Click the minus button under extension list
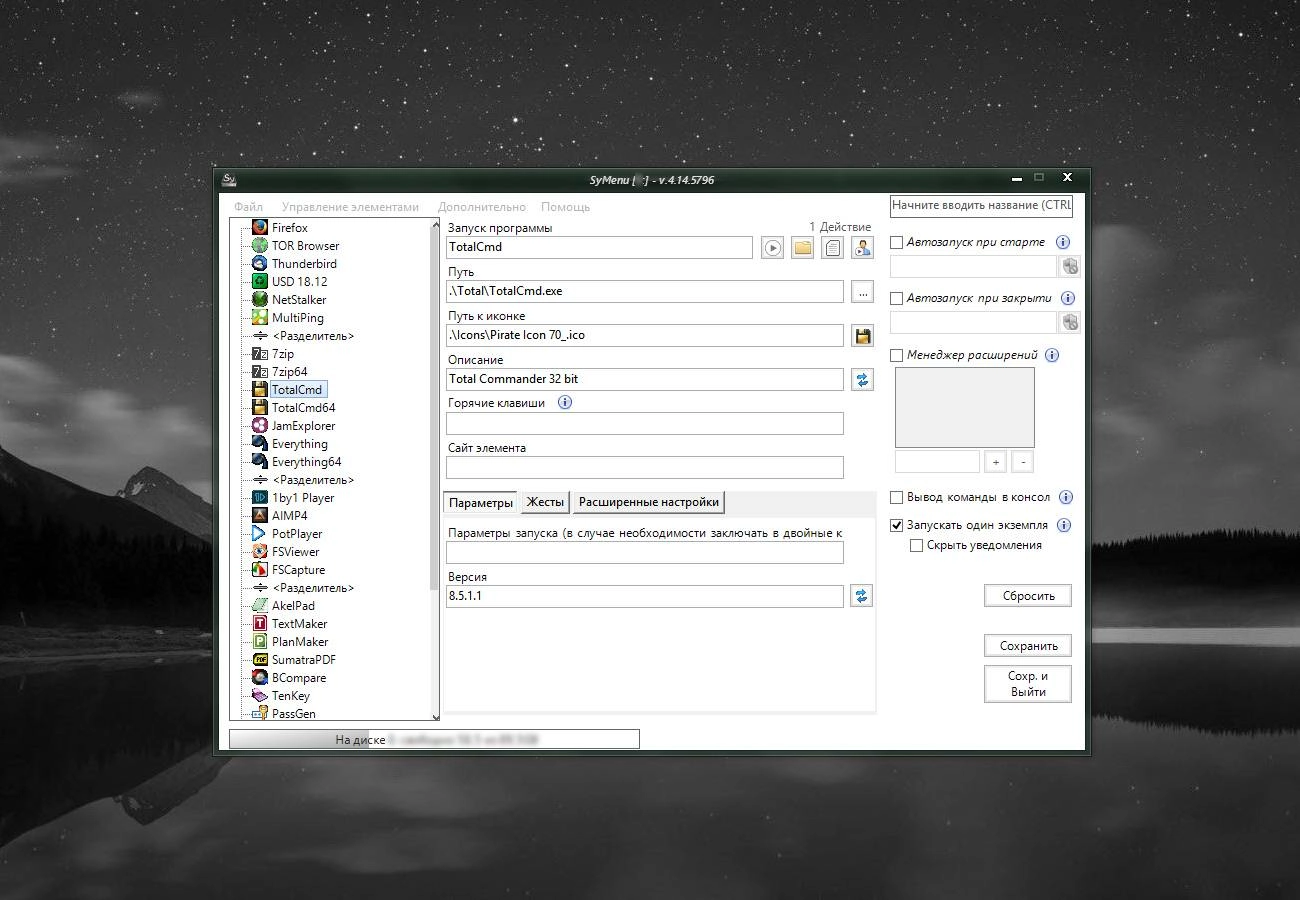 (x=1022, y=462)
